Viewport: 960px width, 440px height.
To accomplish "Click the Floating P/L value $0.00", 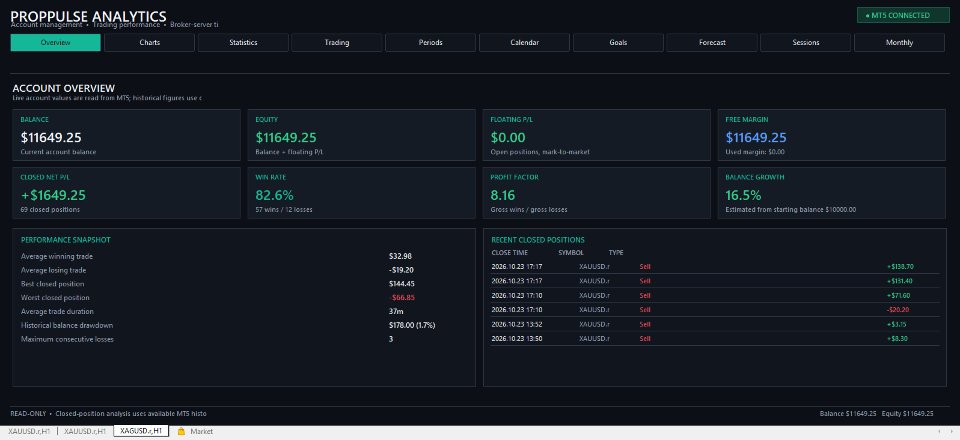I will click(508, 138).
